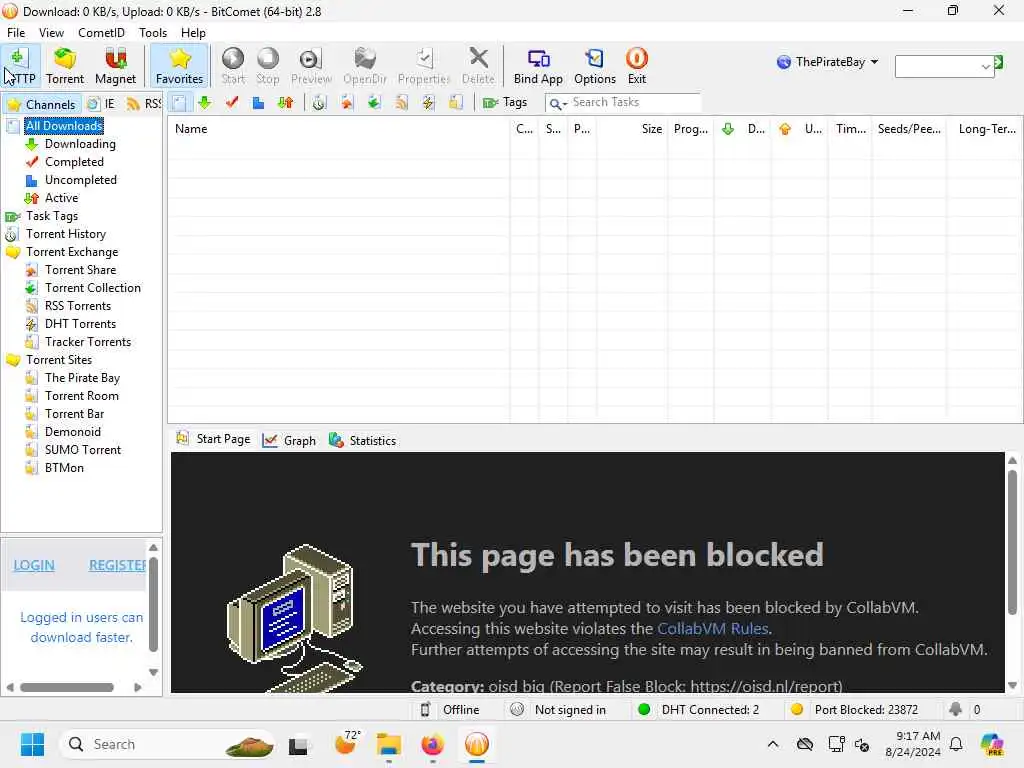1024x768 pixels.
Task: Click the Bind App toolbar button
Action: (x=538, y=66)
